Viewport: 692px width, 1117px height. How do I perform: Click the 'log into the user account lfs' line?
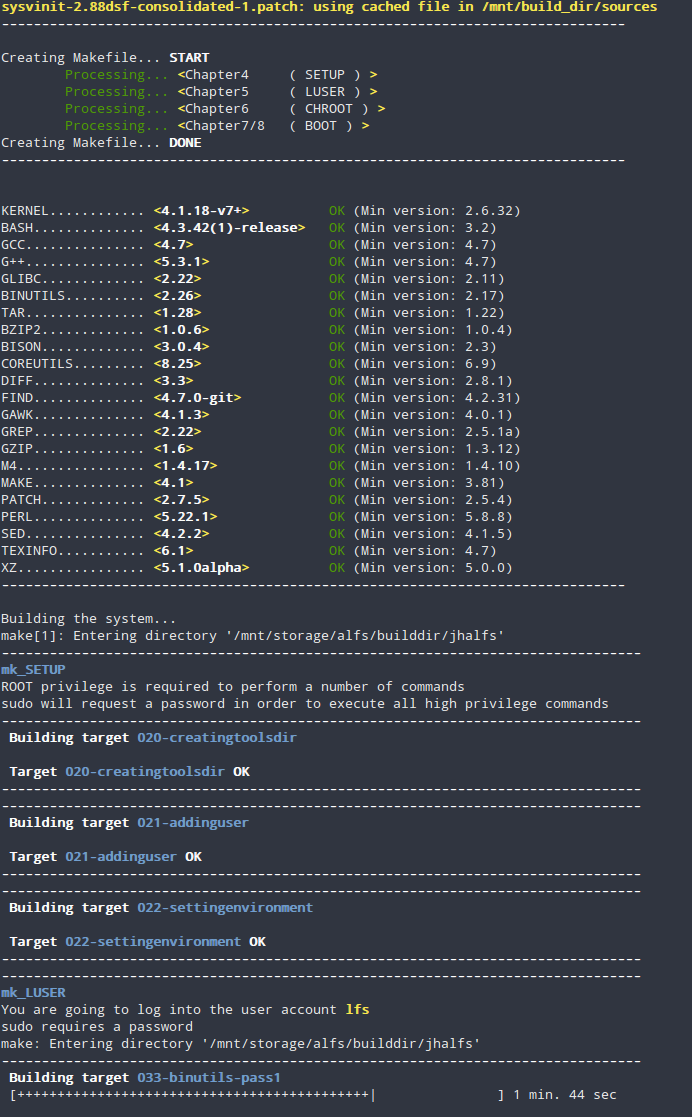(185, 1010)
